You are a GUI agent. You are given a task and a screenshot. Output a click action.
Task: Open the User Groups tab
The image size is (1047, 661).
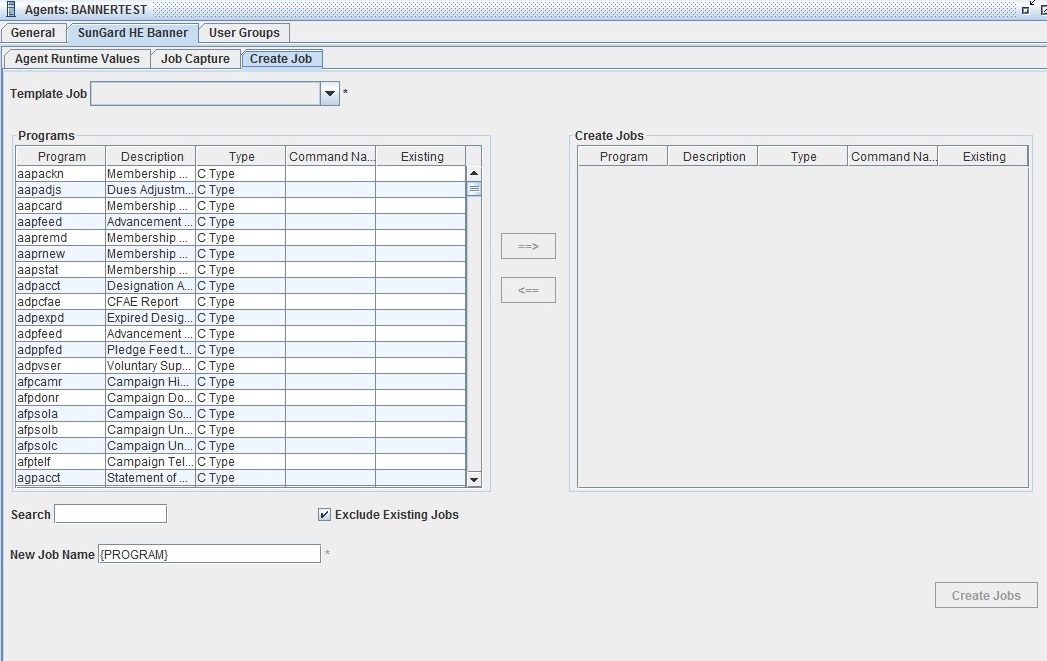(x=244, y=32)
